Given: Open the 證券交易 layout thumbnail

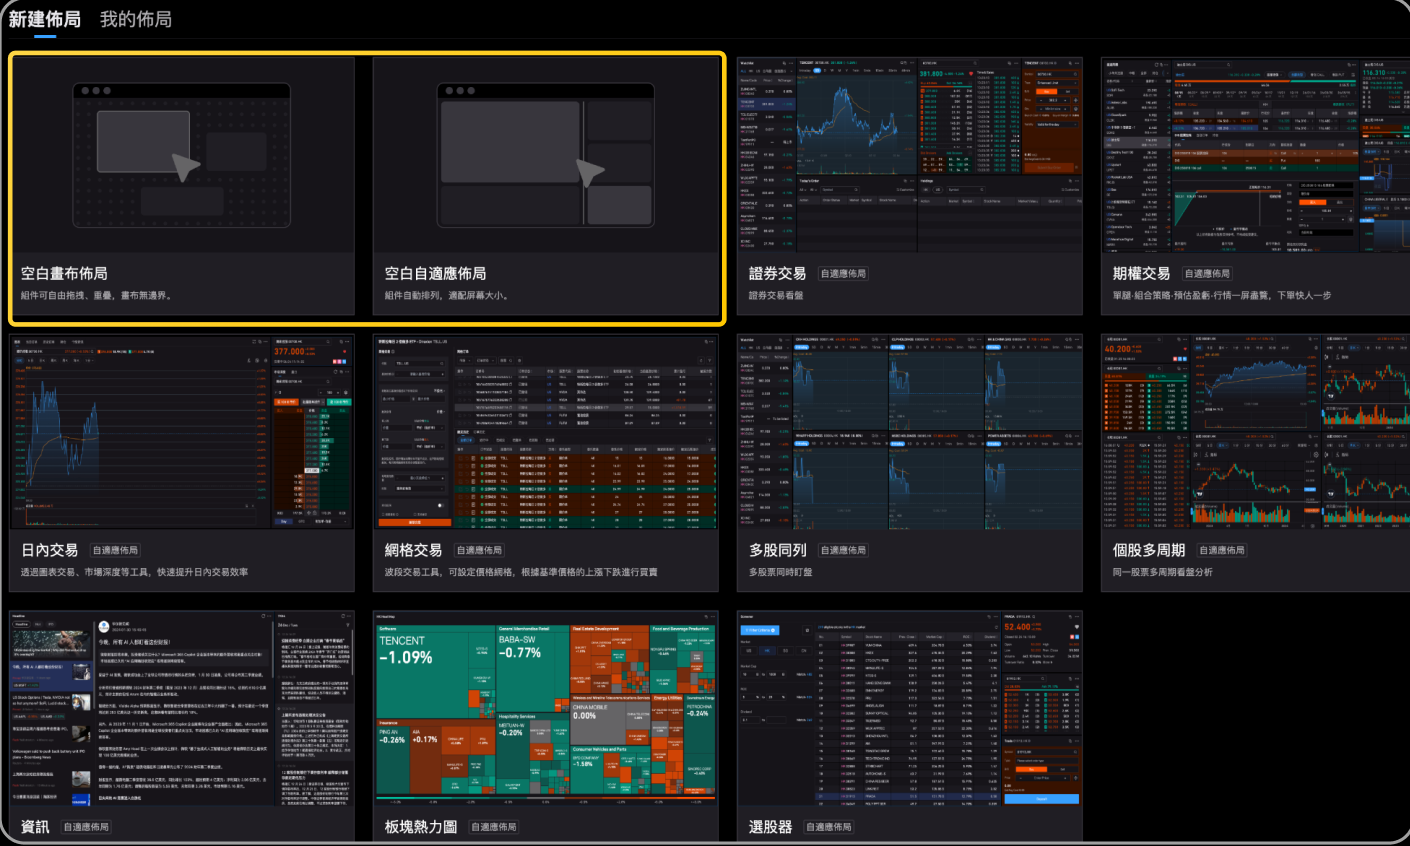Looking at the screenshot, I should coord(909,155).
